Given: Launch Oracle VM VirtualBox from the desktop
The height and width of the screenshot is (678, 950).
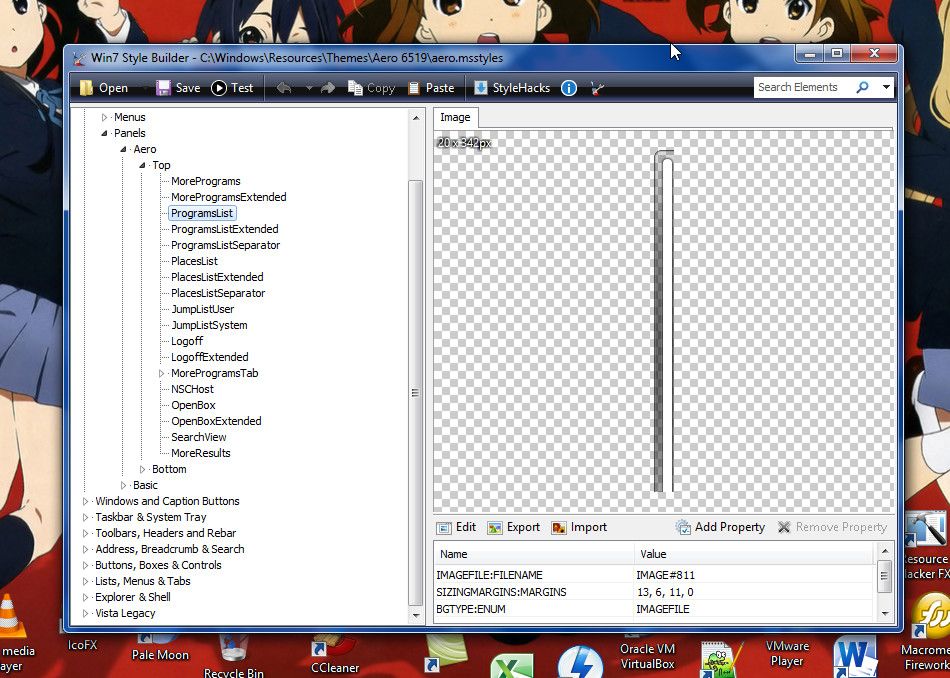Looking at the screenshot, I should (647, 656).
